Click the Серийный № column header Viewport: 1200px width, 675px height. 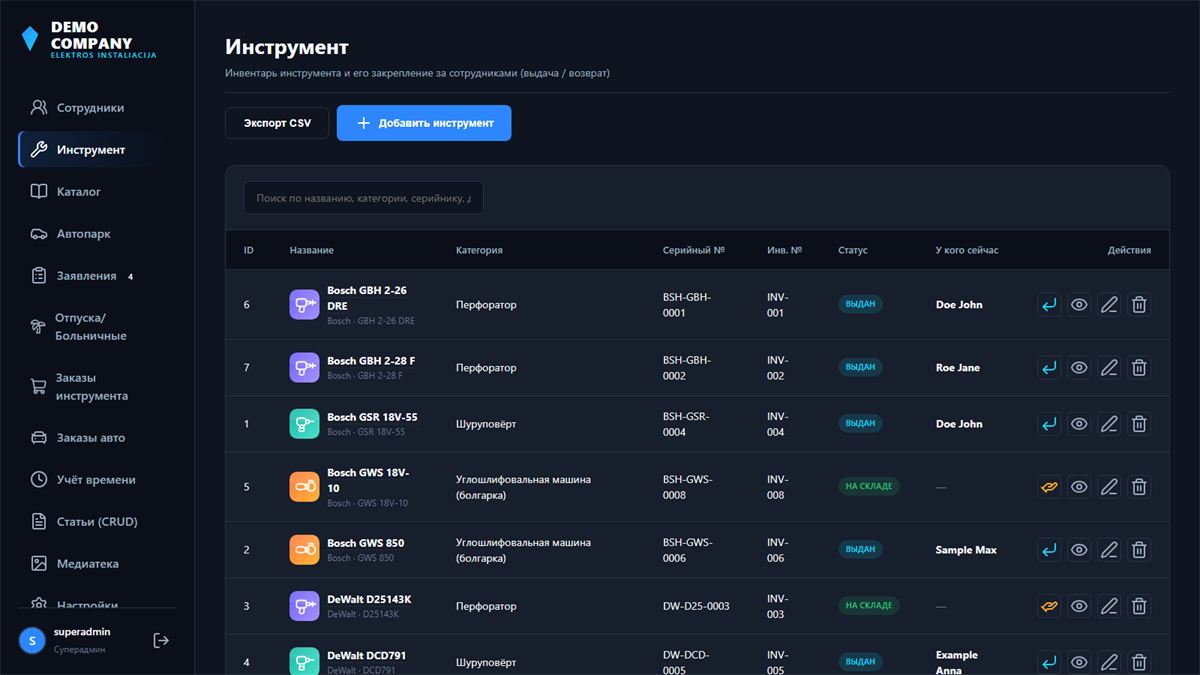point(694,250)
